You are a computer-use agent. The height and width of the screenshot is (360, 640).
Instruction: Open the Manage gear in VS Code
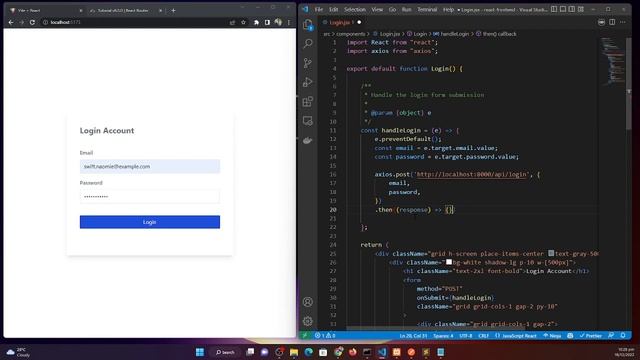(x=308, y=321)
